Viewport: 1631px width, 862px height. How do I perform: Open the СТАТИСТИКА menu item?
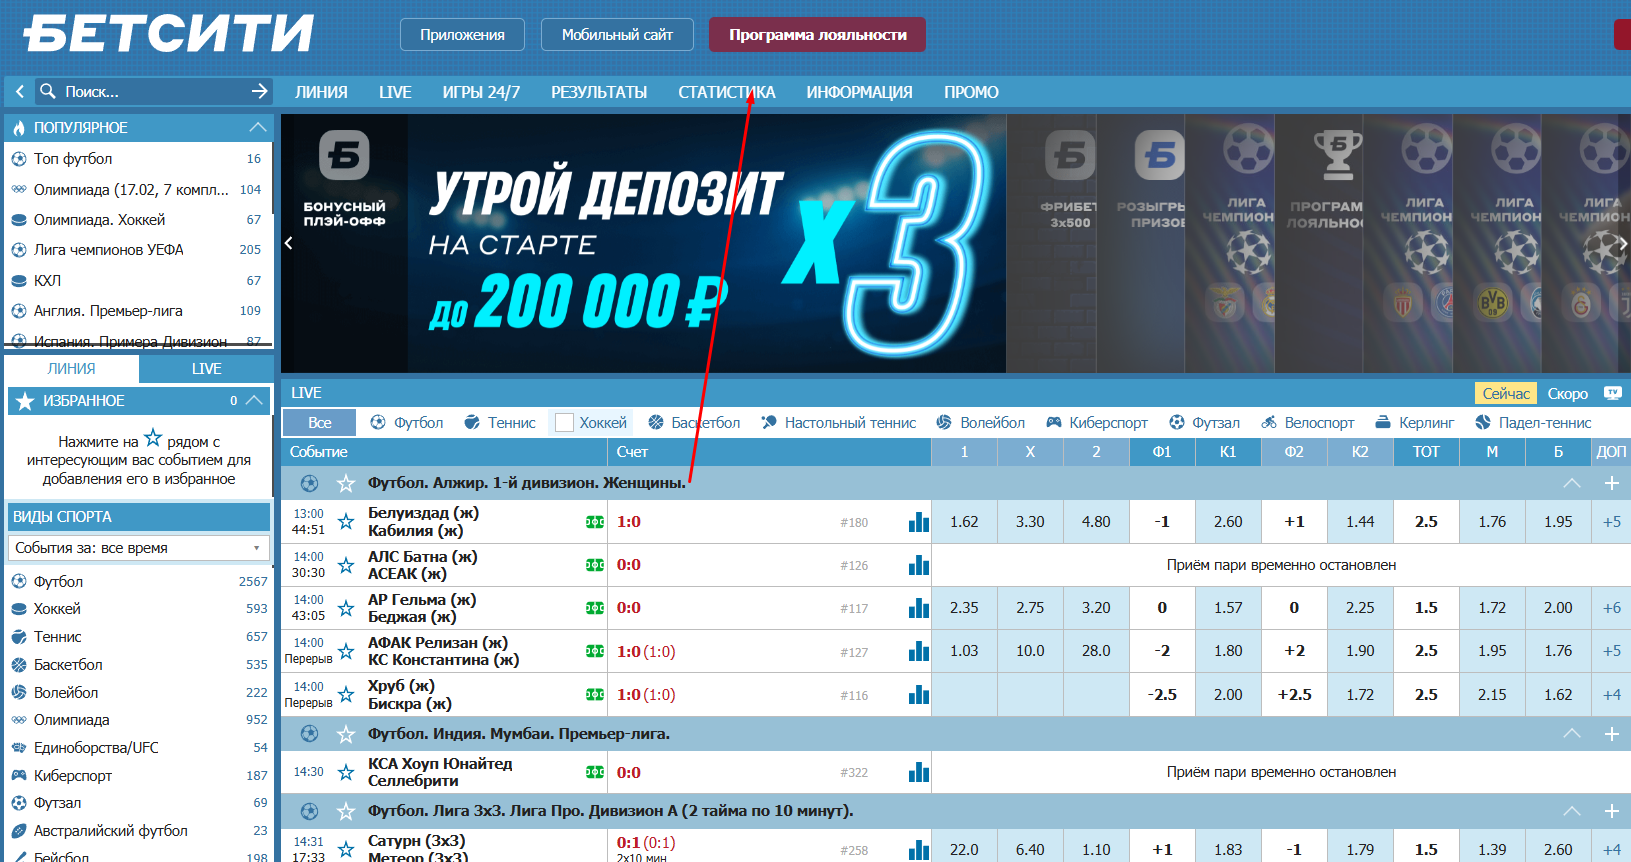(726, 92)
